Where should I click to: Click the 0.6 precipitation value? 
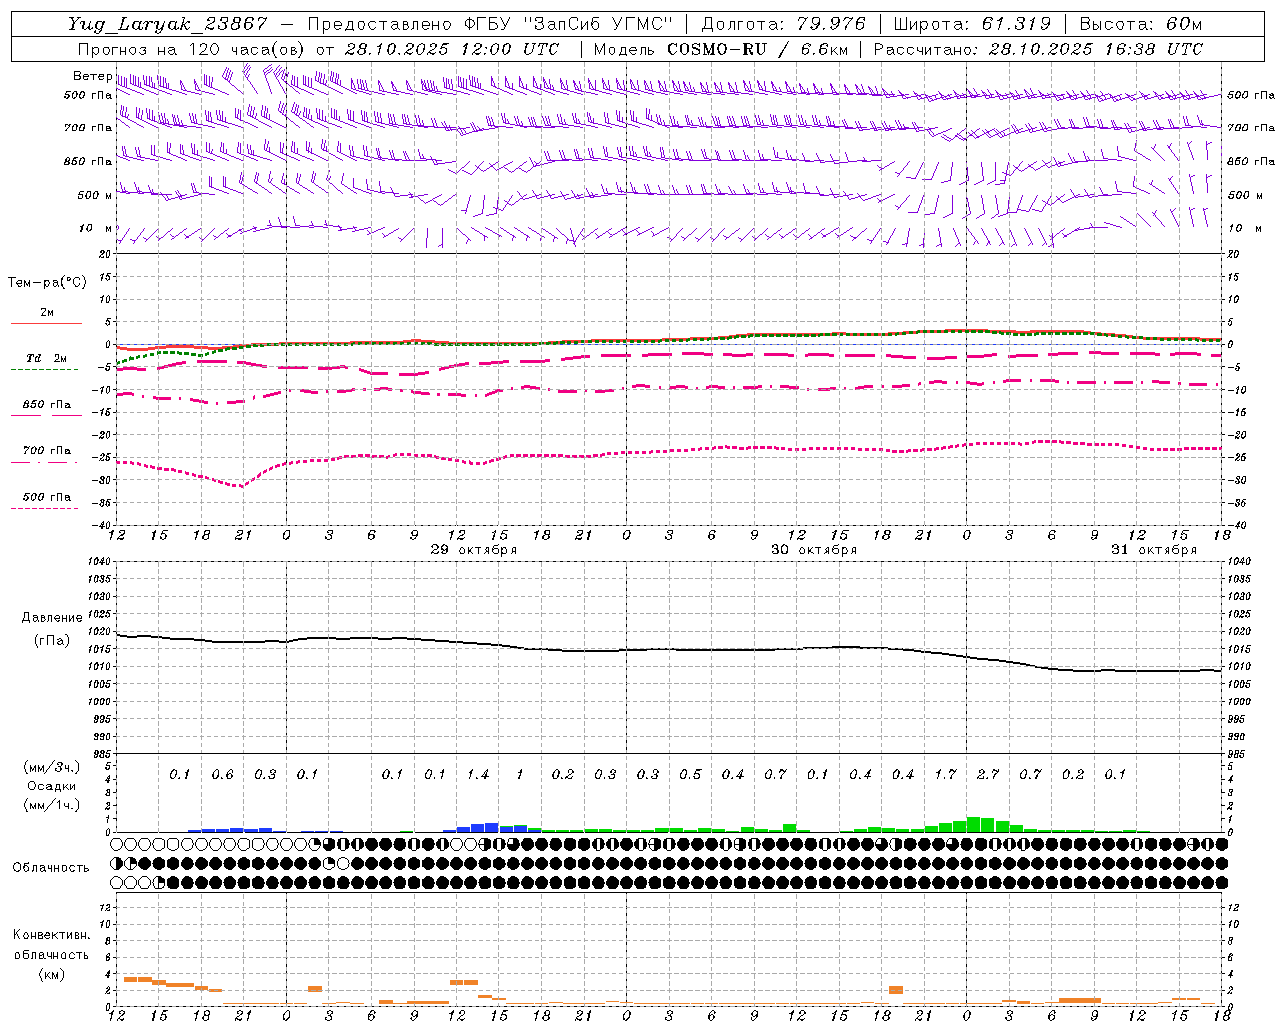[222, 774]
